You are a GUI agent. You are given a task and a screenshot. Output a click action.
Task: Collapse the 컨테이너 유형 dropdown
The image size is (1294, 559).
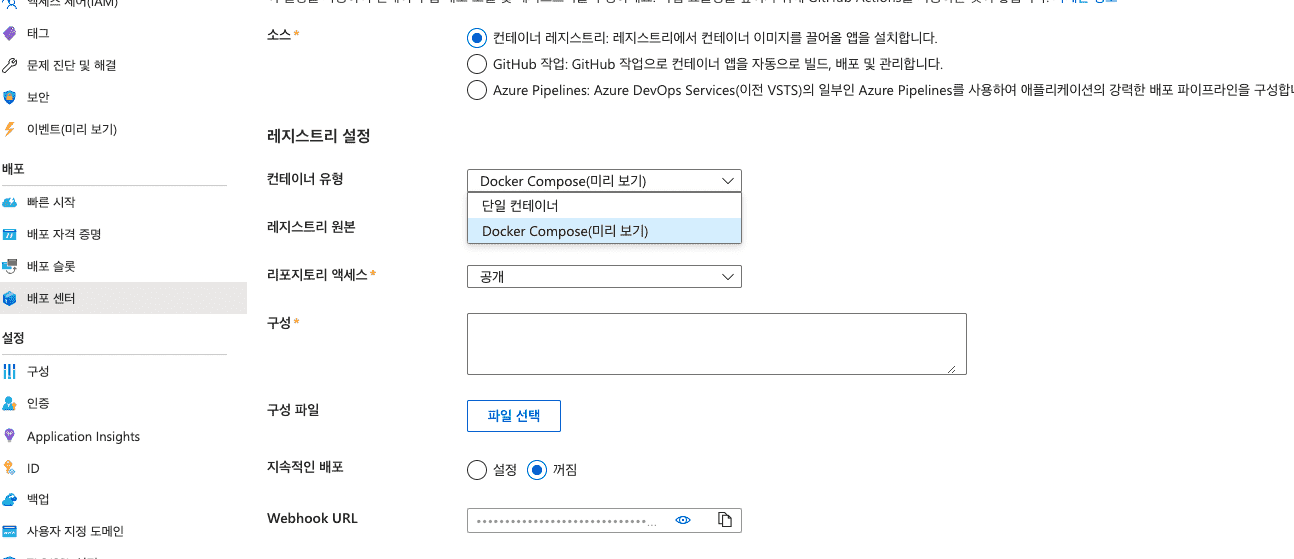pyautogui.click(x=604, y=181)
